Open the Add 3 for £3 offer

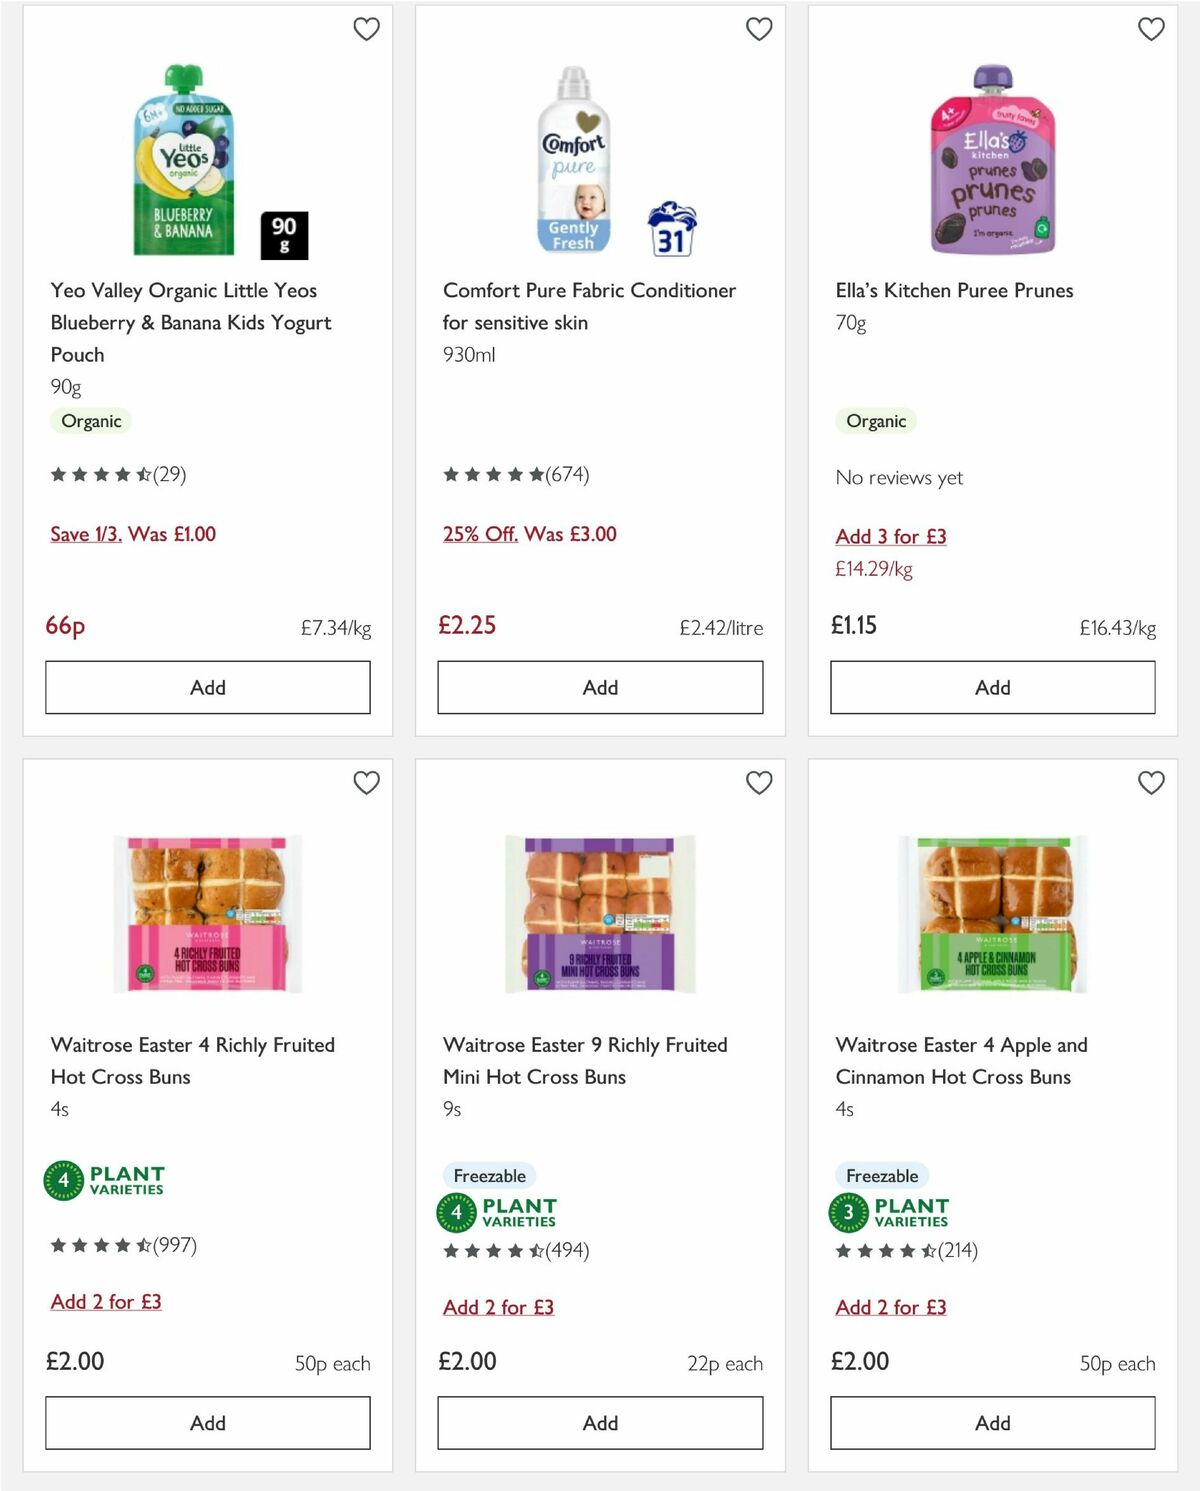(890, 537)
